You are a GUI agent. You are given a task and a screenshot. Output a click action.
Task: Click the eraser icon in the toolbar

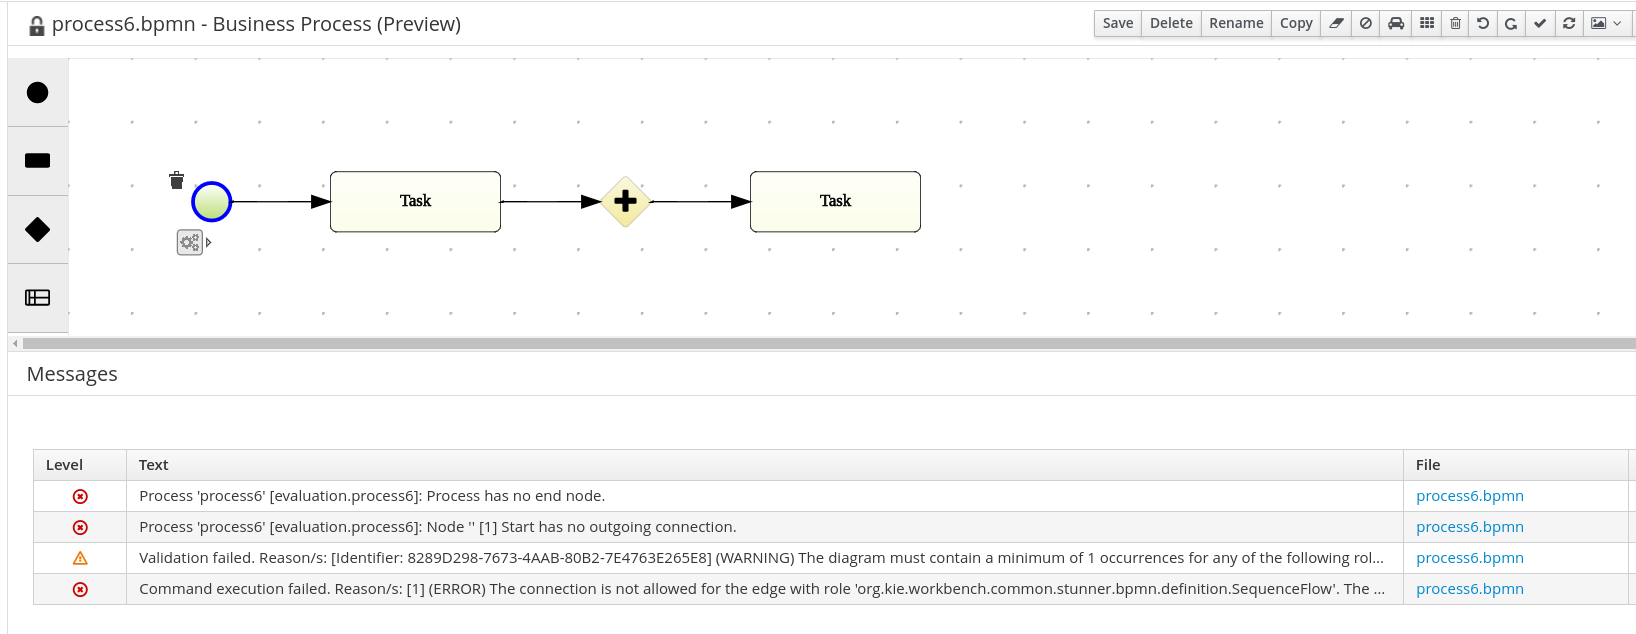tap(1336, 23)
